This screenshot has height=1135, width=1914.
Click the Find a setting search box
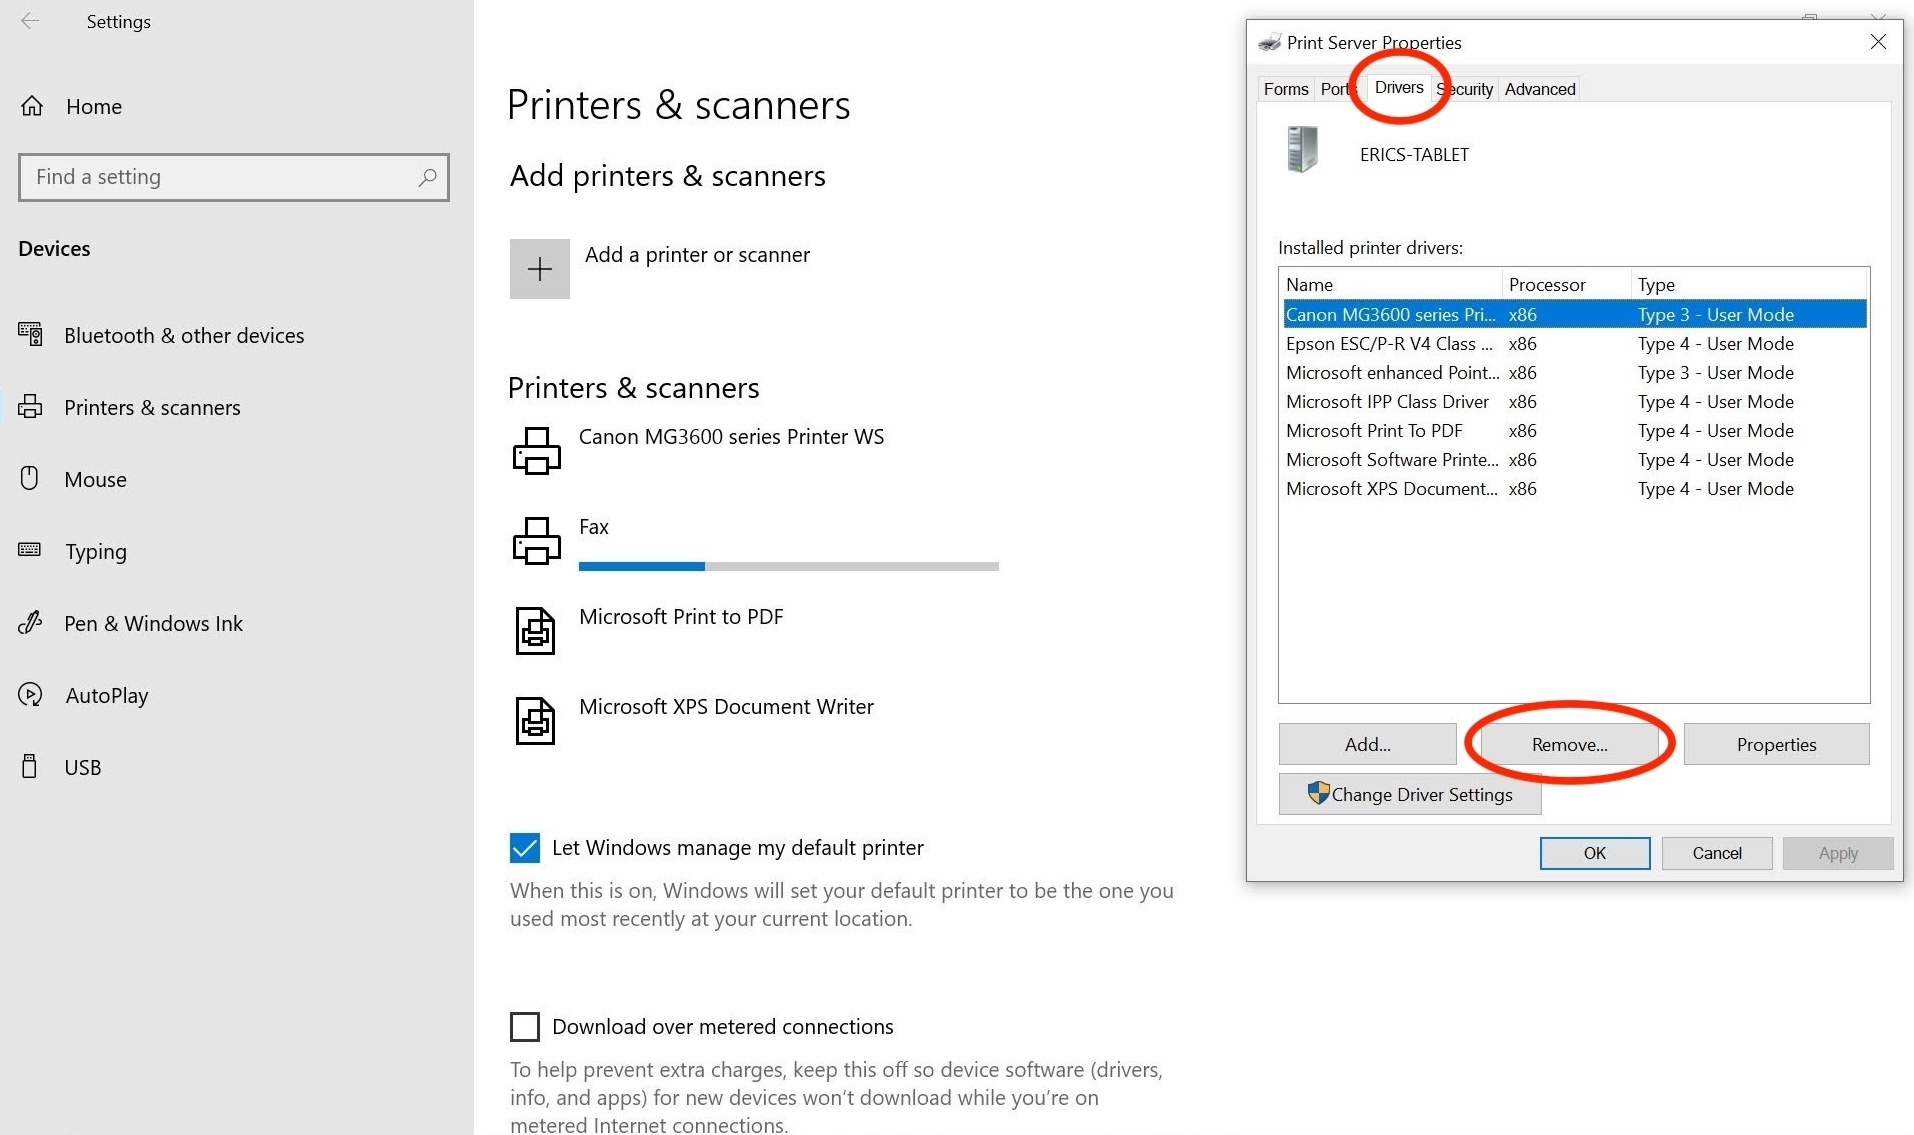coord(234,177)
